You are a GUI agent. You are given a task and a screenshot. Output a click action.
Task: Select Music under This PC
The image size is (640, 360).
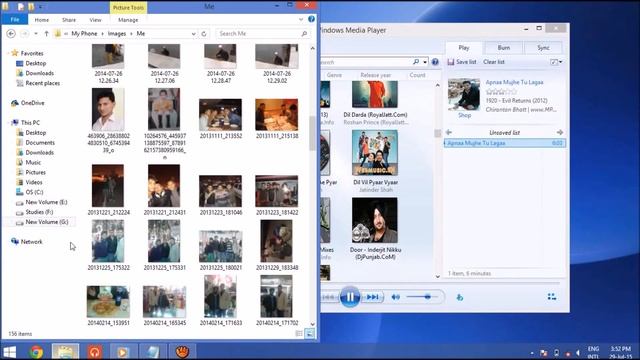coord(33,162)
